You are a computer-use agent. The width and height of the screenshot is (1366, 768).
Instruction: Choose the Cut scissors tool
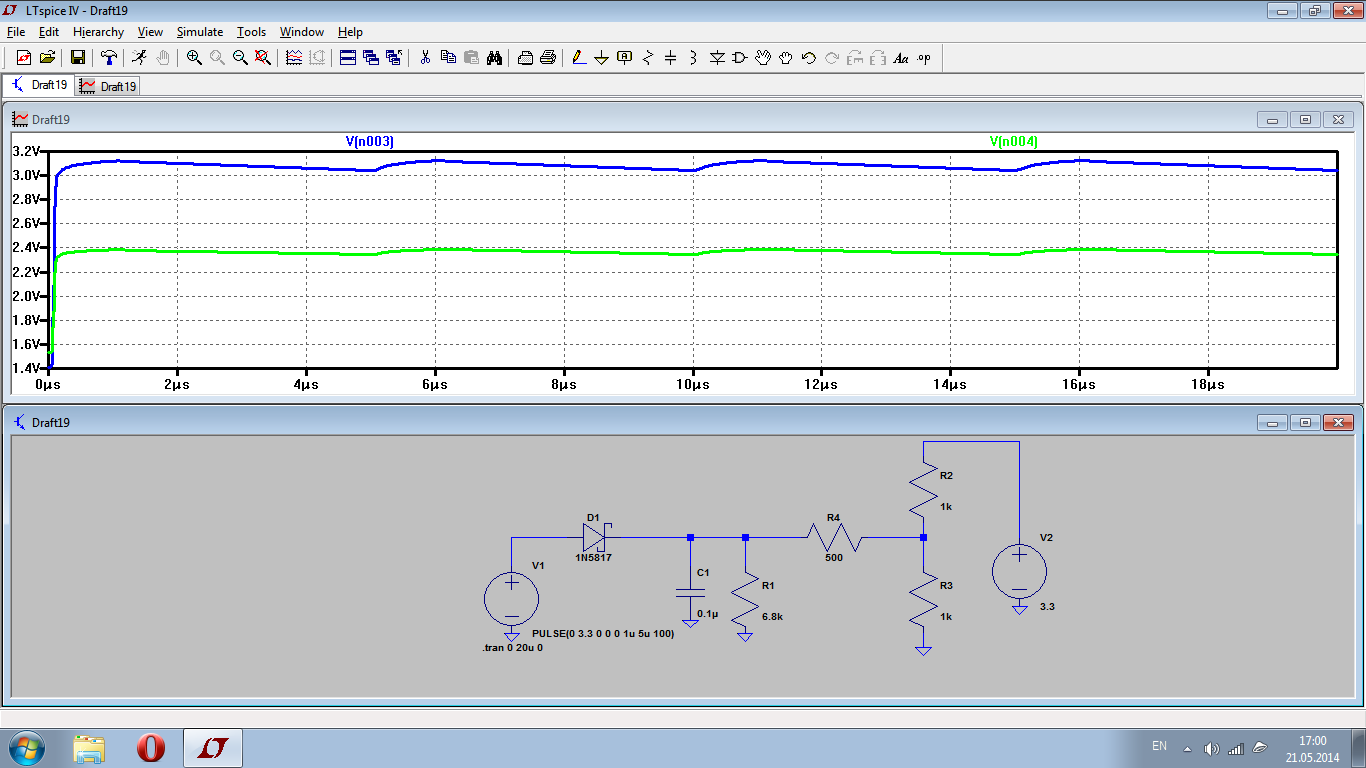425,58
